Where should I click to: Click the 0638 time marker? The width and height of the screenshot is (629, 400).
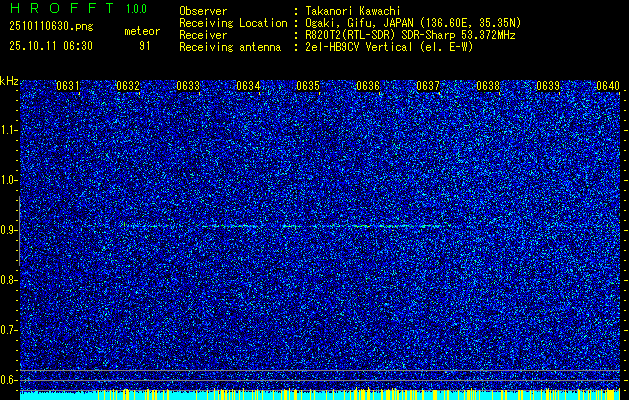coord(488,86)
